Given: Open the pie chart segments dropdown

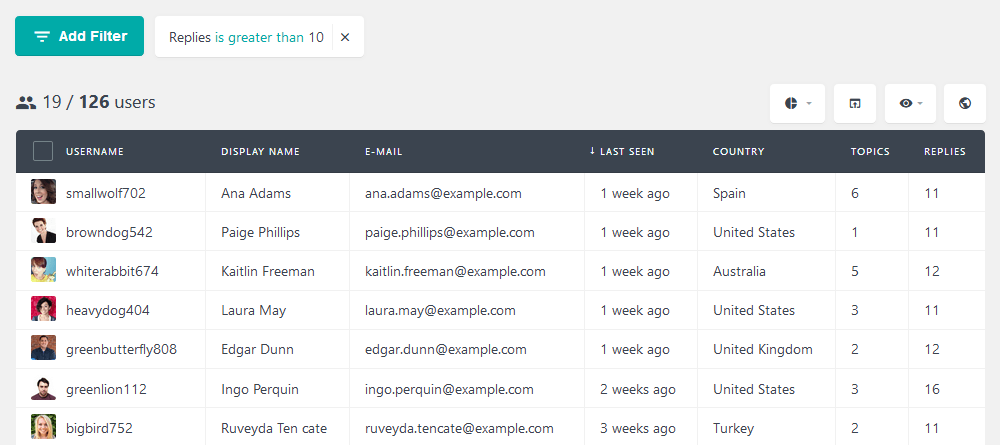Looking at the screenshot, I should pos(797,103).
